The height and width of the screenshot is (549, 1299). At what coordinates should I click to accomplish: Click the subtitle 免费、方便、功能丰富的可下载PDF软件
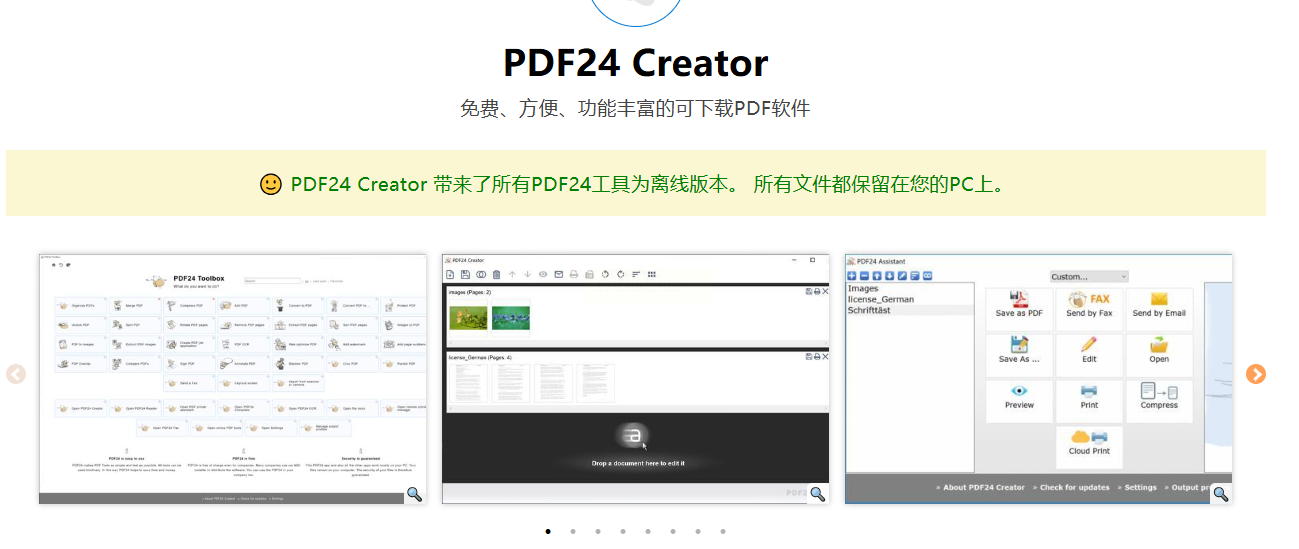coord(635,108)
